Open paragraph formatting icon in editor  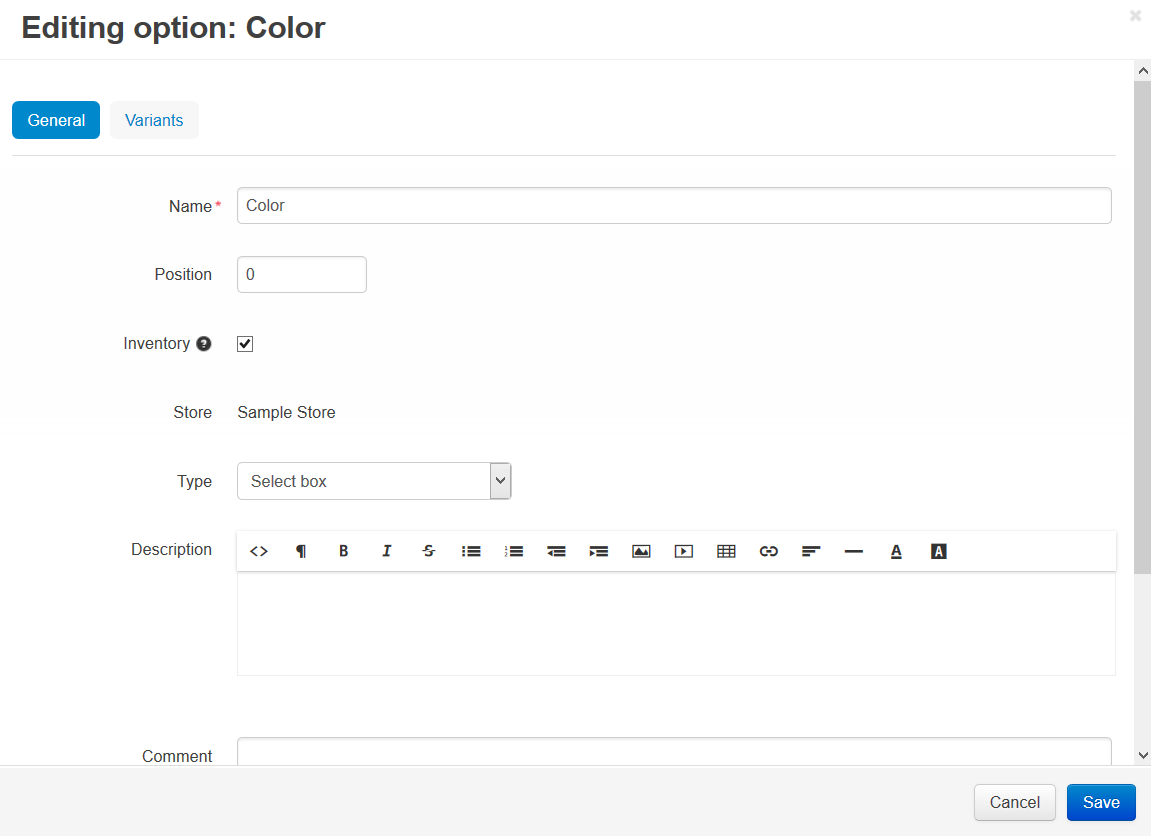301,551
